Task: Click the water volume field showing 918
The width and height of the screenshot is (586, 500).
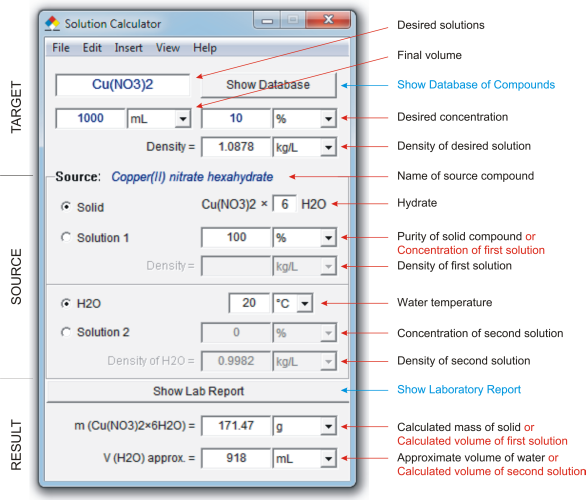Action: click(x=236, y=458)
